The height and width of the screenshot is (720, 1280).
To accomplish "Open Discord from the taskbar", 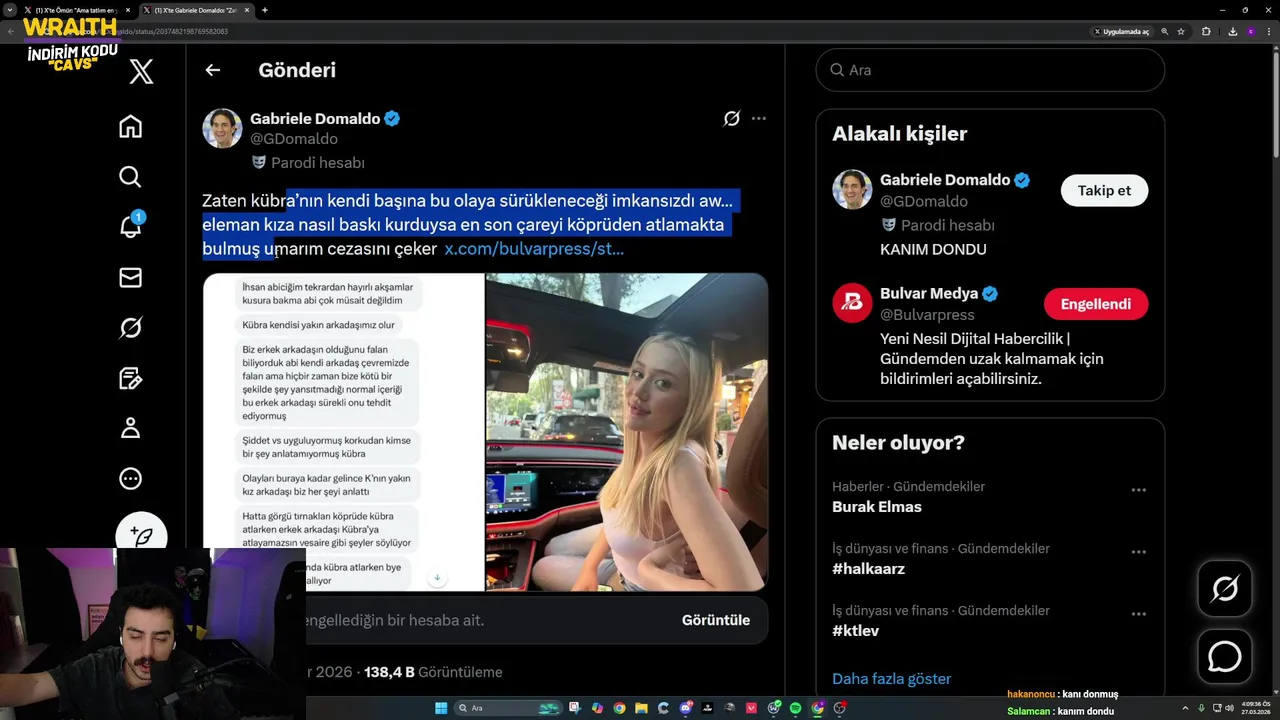I will 685,708.
